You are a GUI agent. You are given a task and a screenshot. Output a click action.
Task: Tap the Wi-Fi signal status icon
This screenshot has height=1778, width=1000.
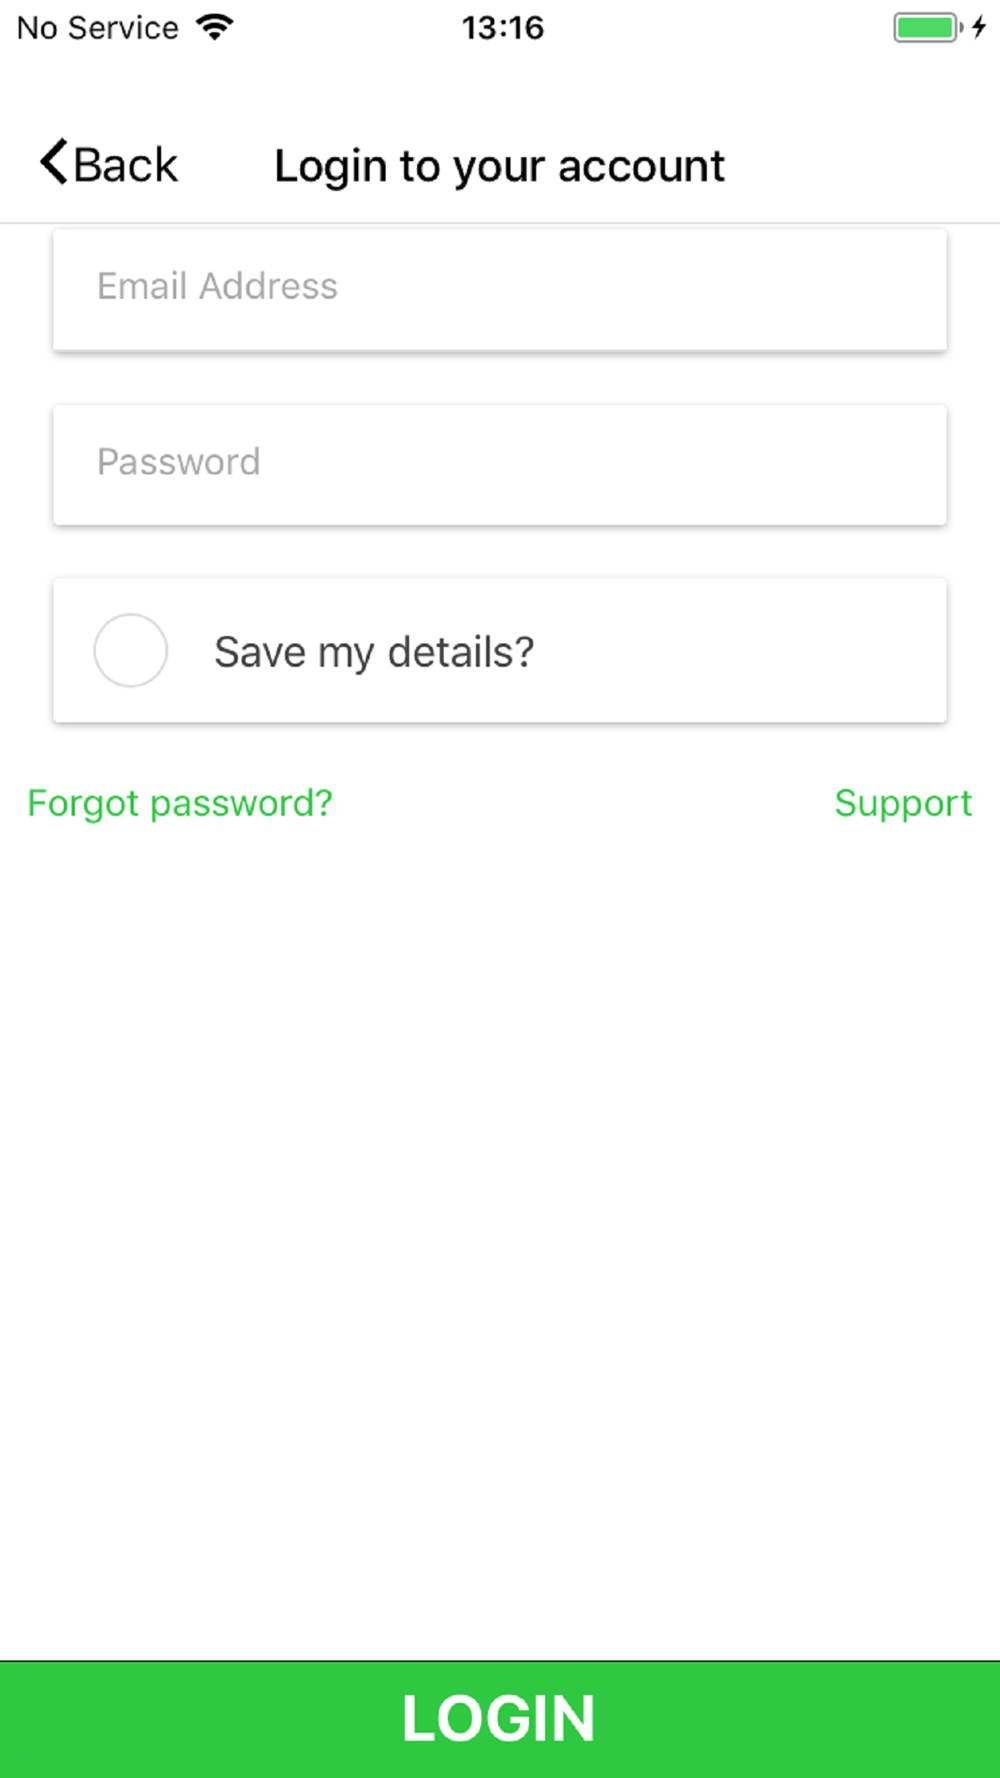click(215, 27)
